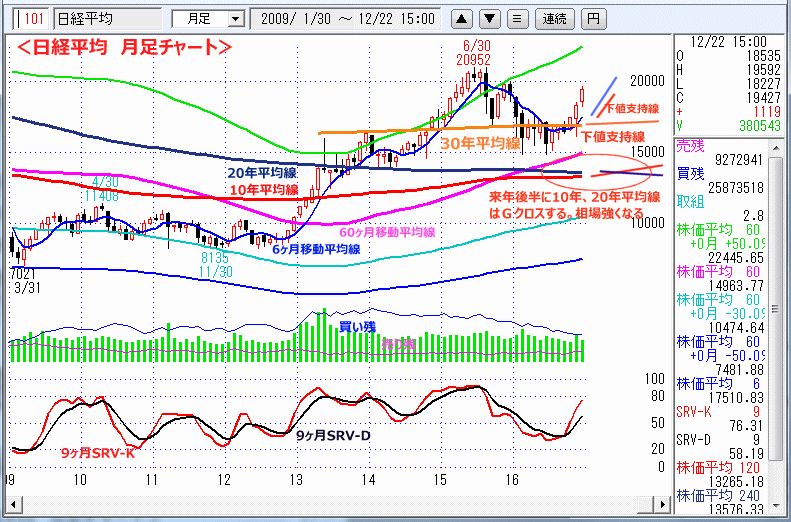Click the 14963.77 moving average value
The height and width of the screenshot is (522, 791).
[x=737, y=286]
